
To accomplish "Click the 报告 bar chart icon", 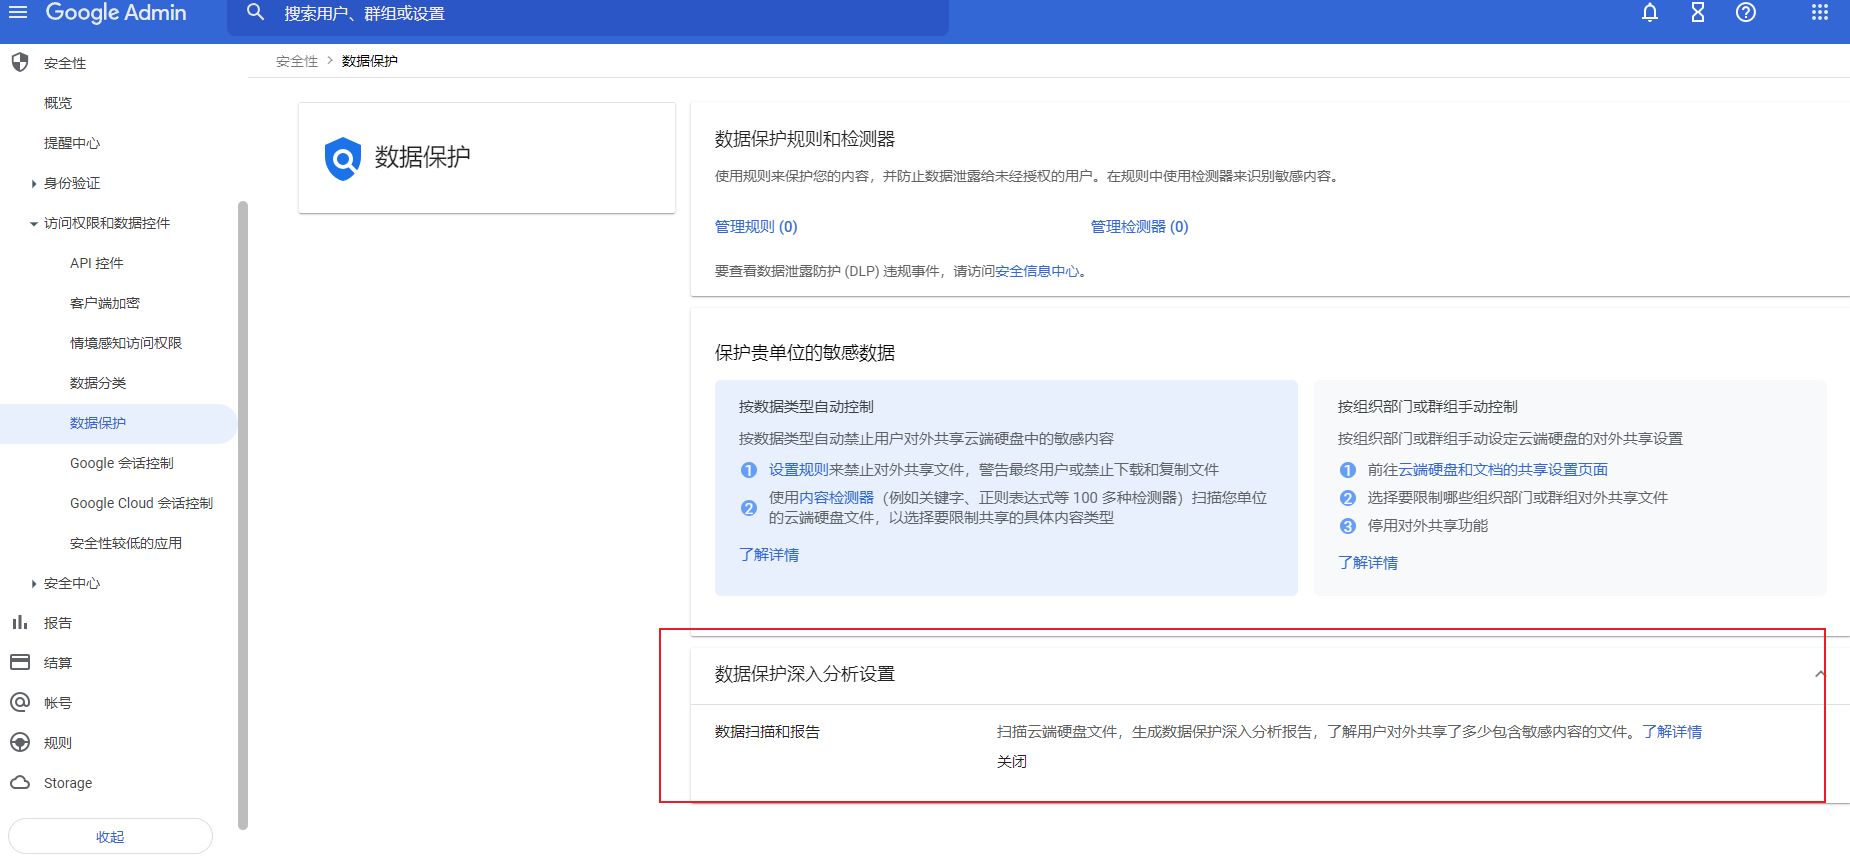I will pyautogui.click(x=20, y=622).
